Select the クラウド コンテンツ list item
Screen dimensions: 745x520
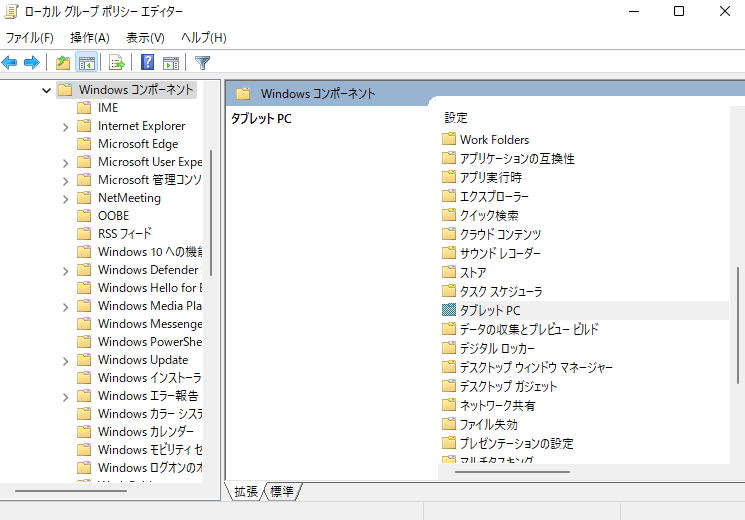pyautogui.click(x=500, y=234)
